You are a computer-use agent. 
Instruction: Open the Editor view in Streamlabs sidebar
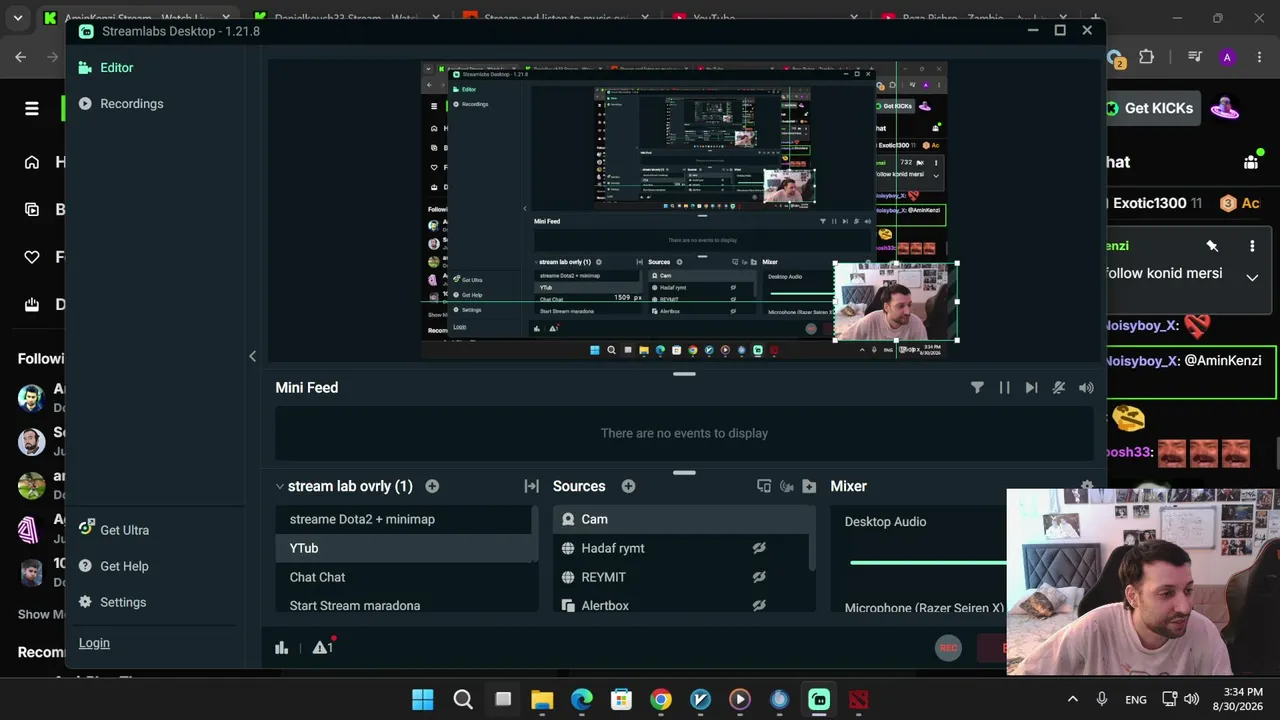(106, 68)
